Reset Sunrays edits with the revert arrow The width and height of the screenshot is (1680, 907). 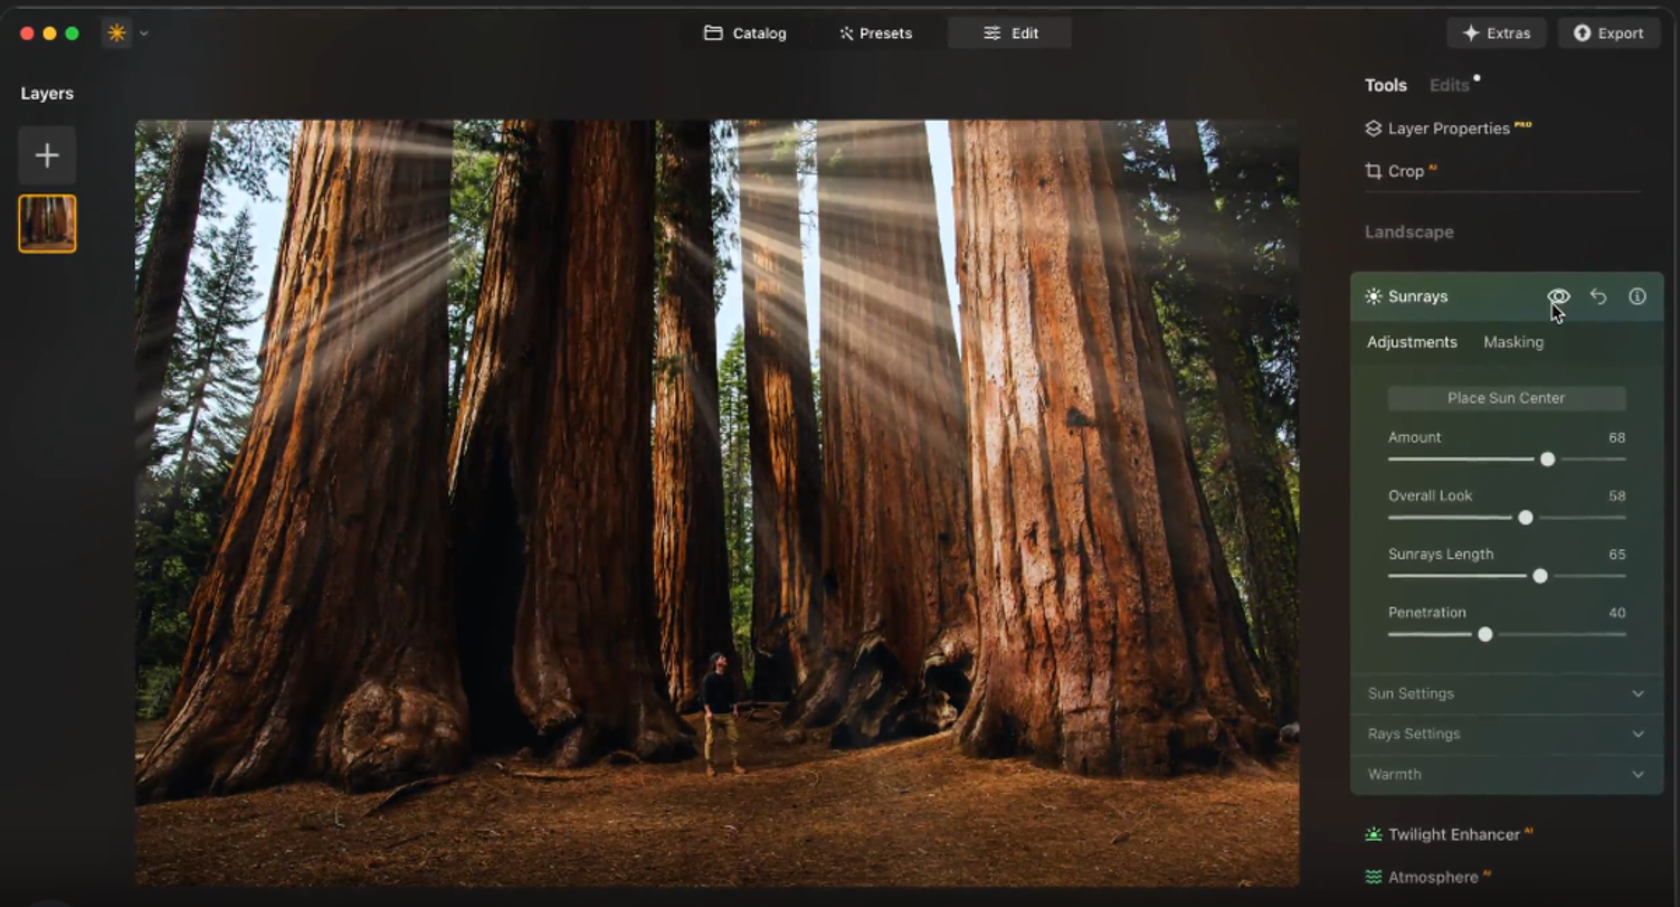[1598, 296]
